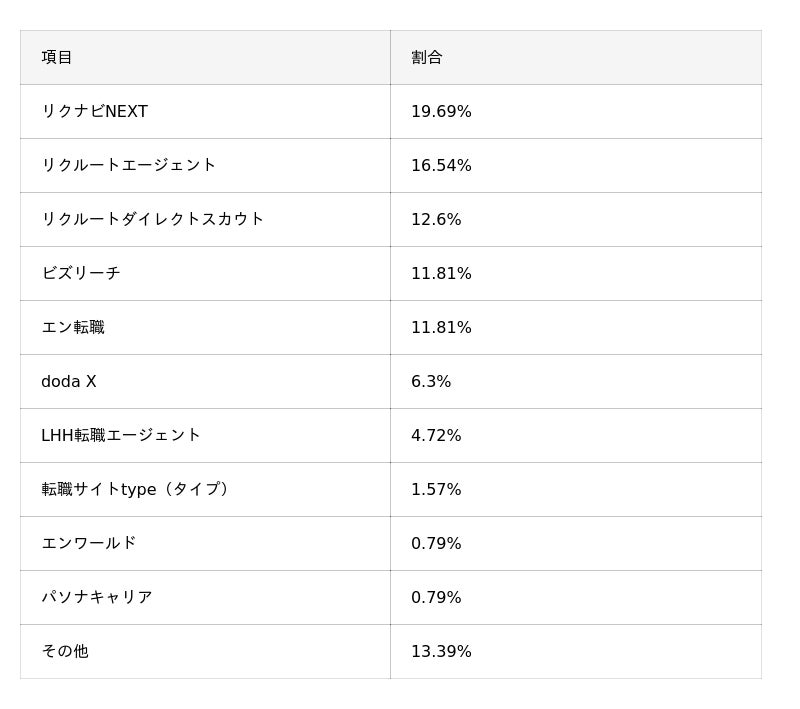
Task: Select the LHH転職エージェント row label
Action: 121,435
